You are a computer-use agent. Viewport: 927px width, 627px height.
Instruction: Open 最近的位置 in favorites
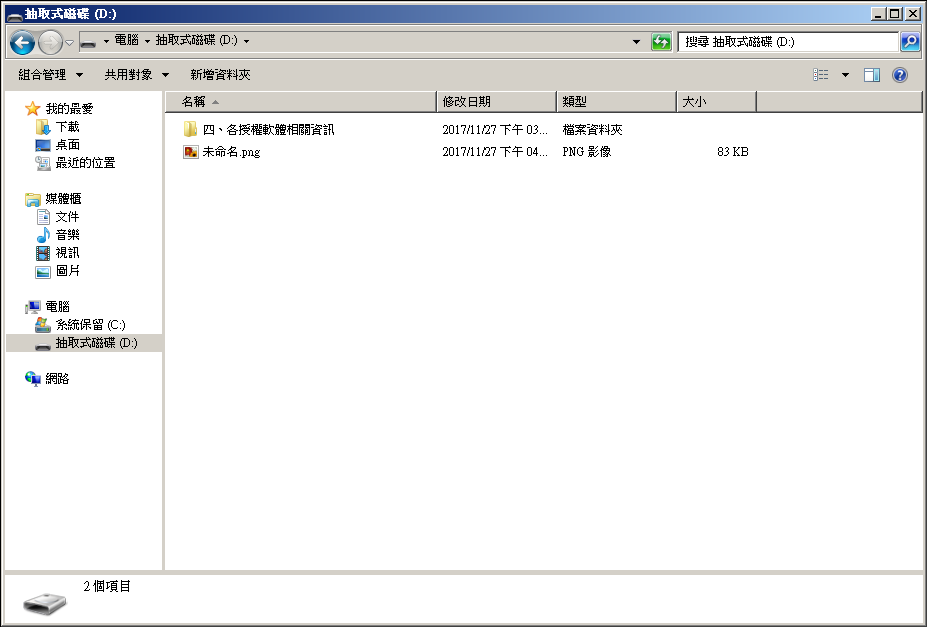(85, 163)
